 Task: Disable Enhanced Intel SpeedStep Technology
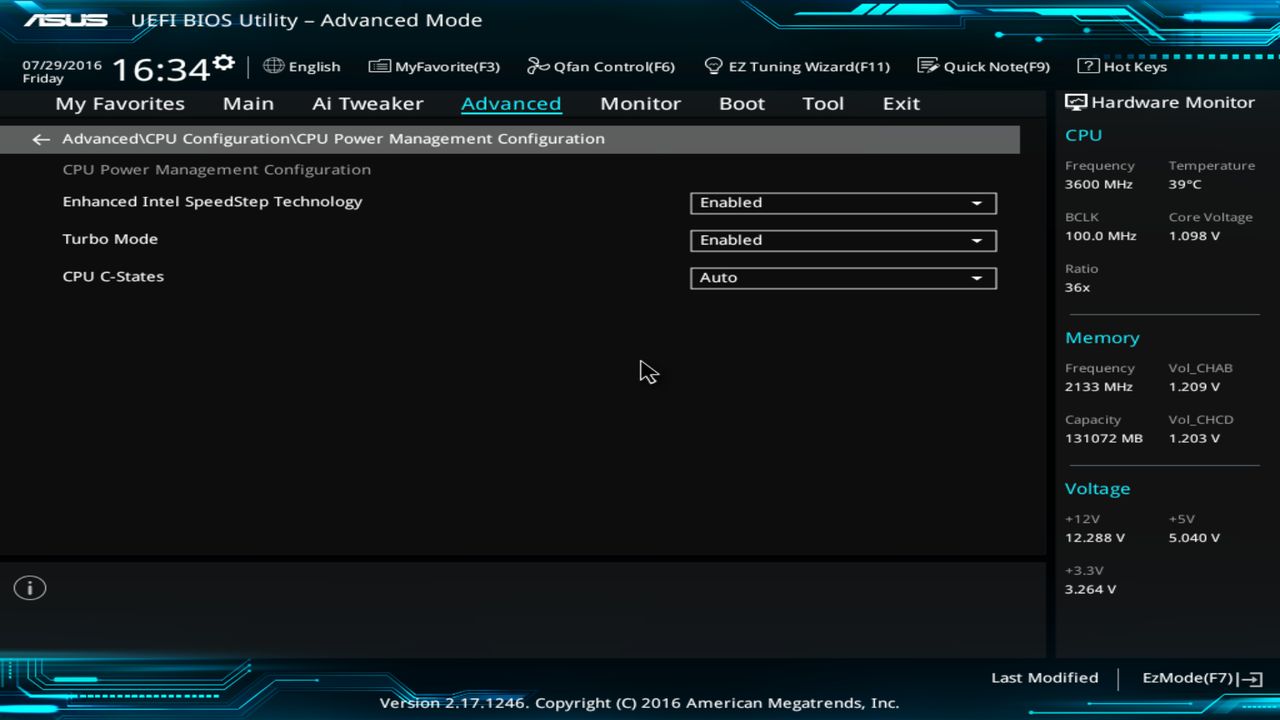842,203
